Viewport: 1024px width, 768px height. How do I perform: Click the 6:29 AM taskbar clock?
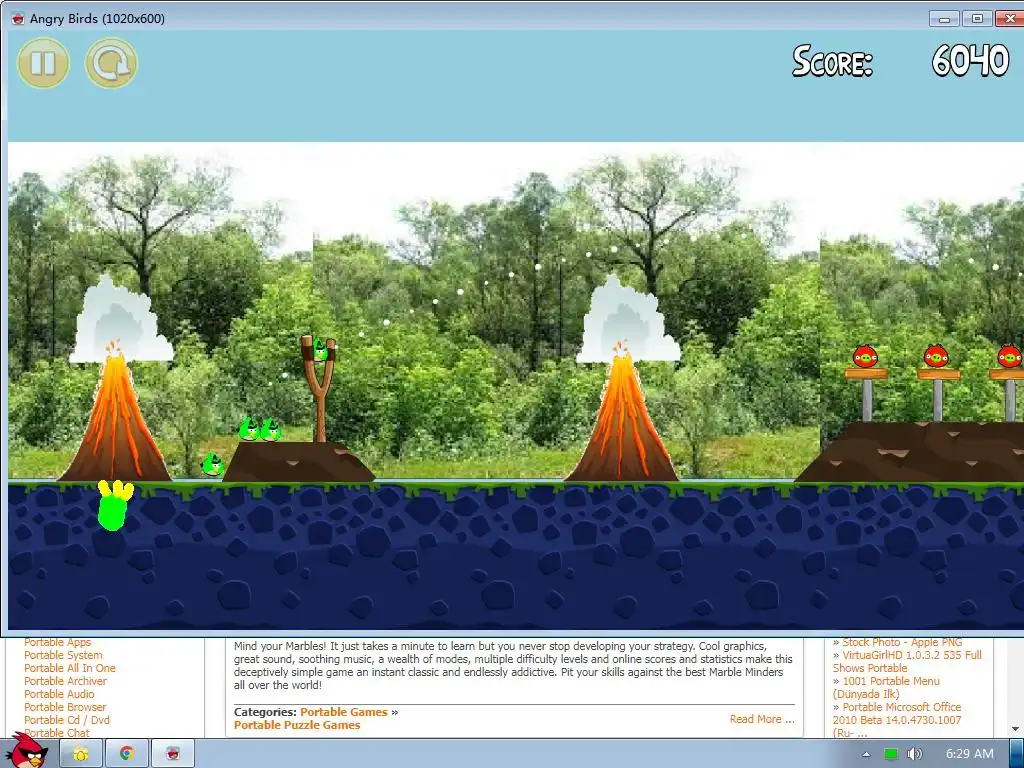970,754
